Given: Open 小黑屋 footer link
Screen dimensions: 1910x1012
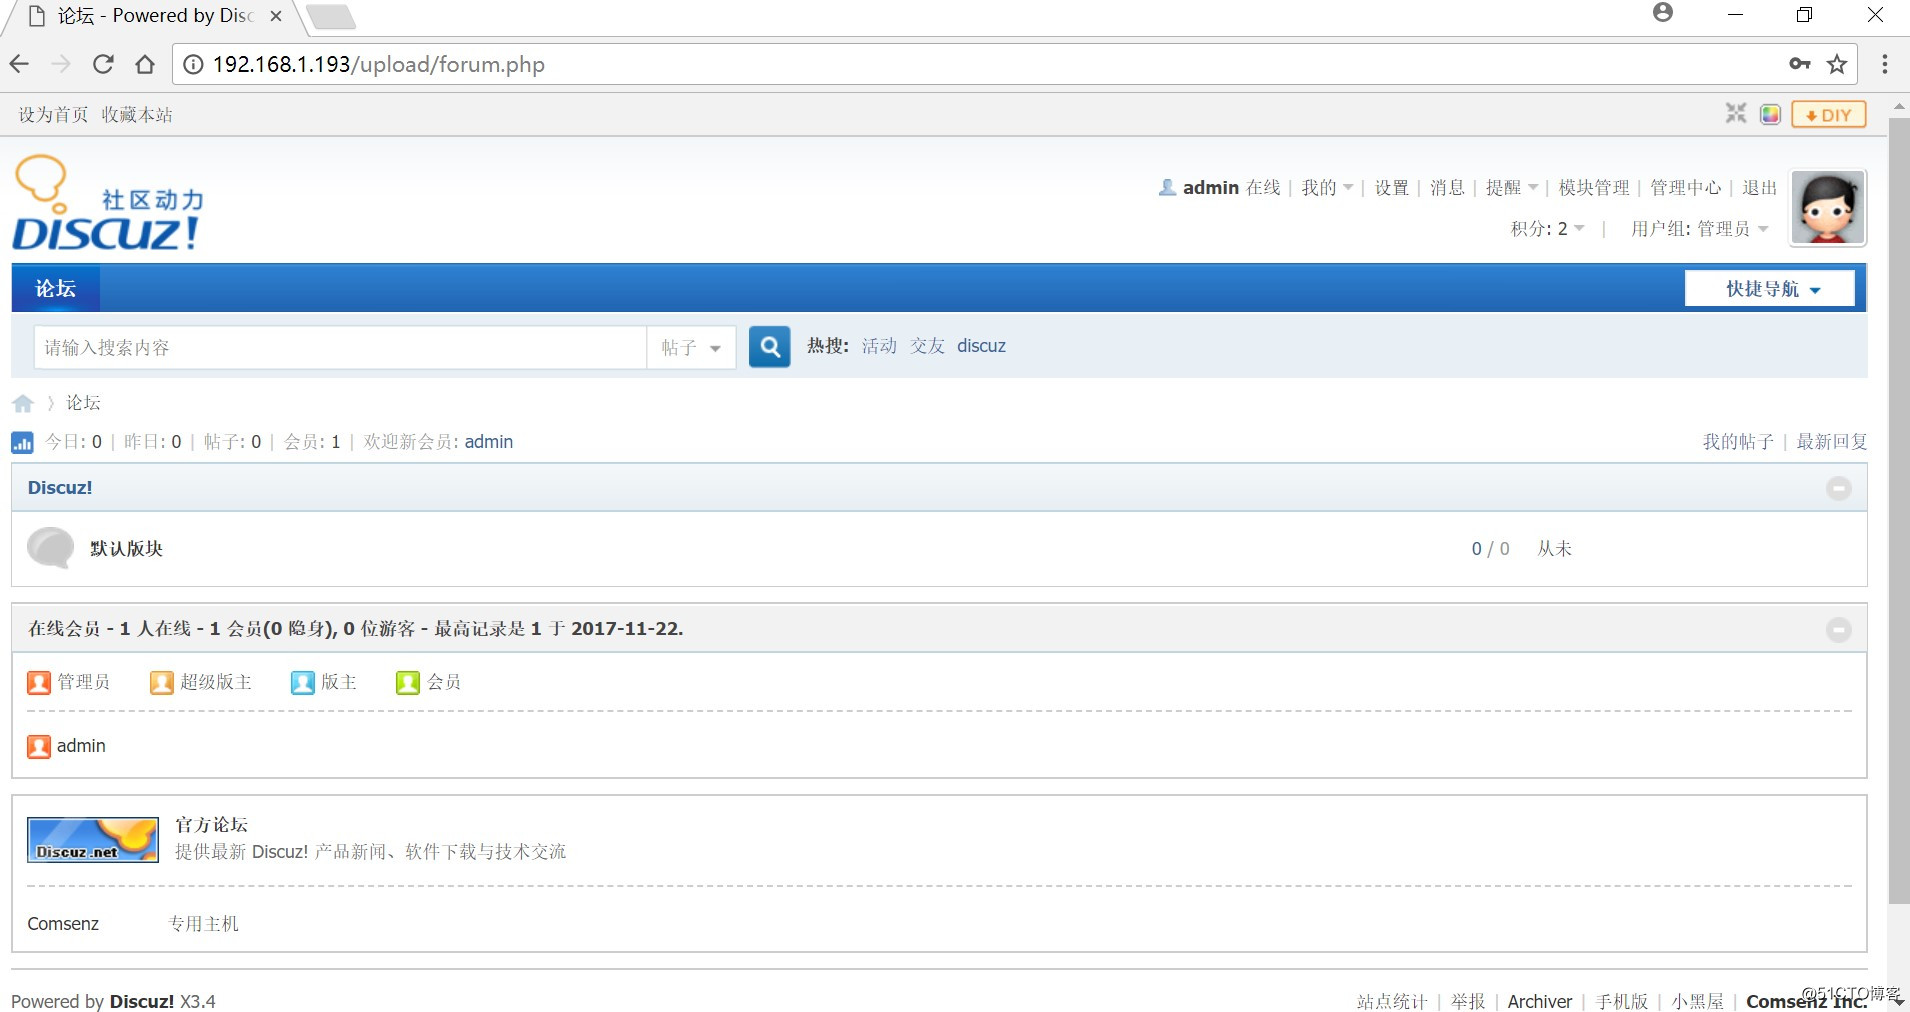Looking at the screenshot, I should 1698,1001.
